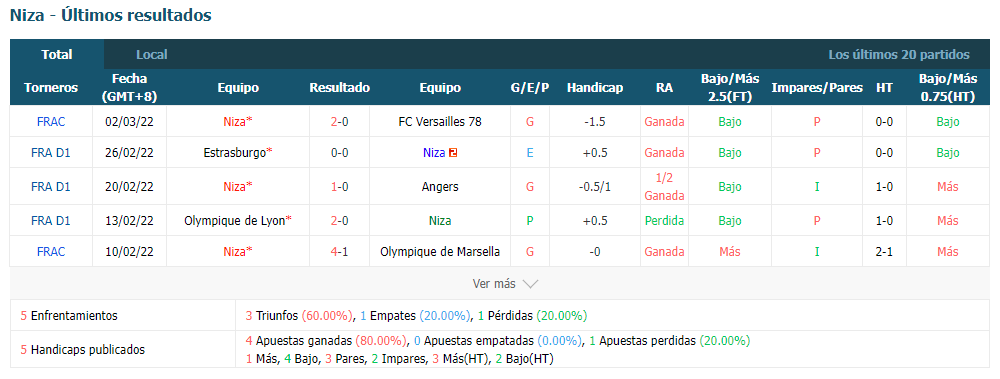Open the FRAC link for 10/02/22 match
1000x379 pixels.
(x=51, y=252)
